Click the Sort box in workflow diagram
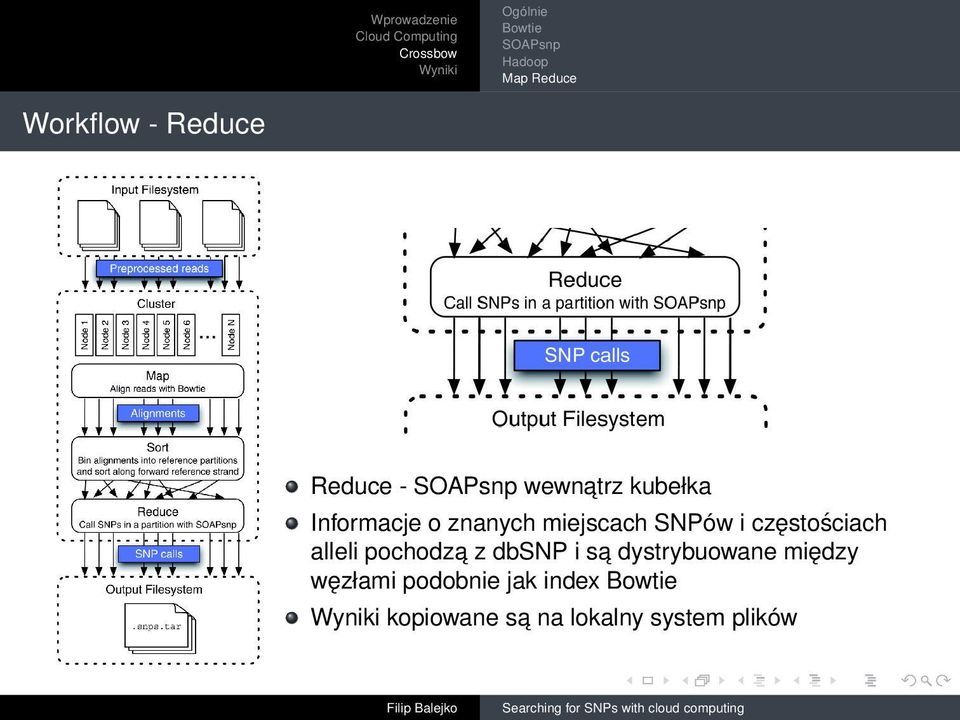 pyautogui.click(x=157, y=459)
